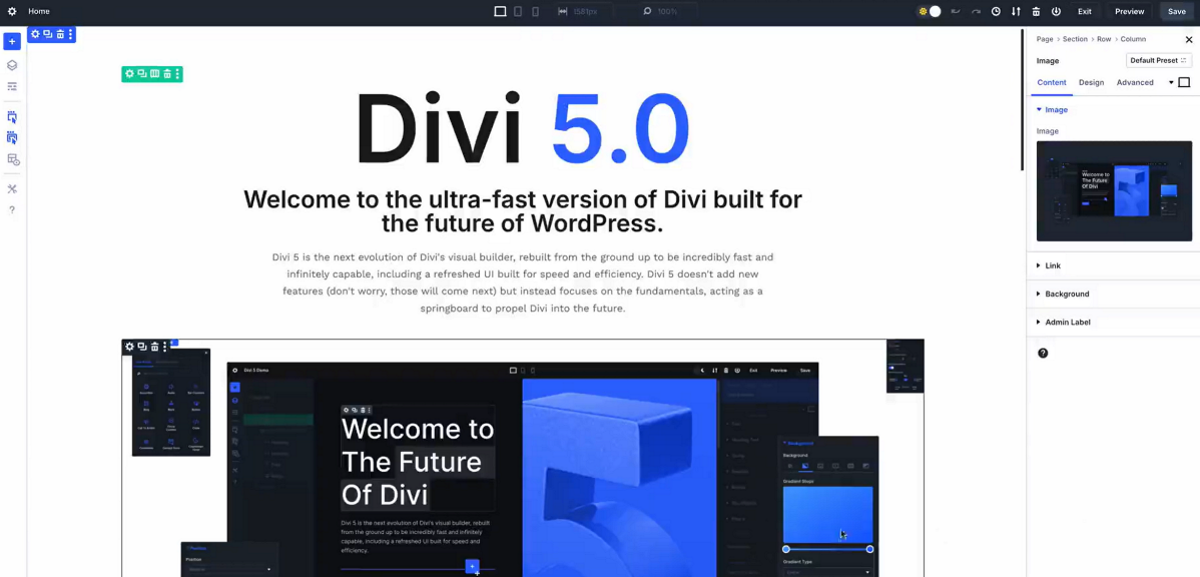Open the green row's column layout icon
This screenshot has height=577, width=1200.
pos(154,74)
